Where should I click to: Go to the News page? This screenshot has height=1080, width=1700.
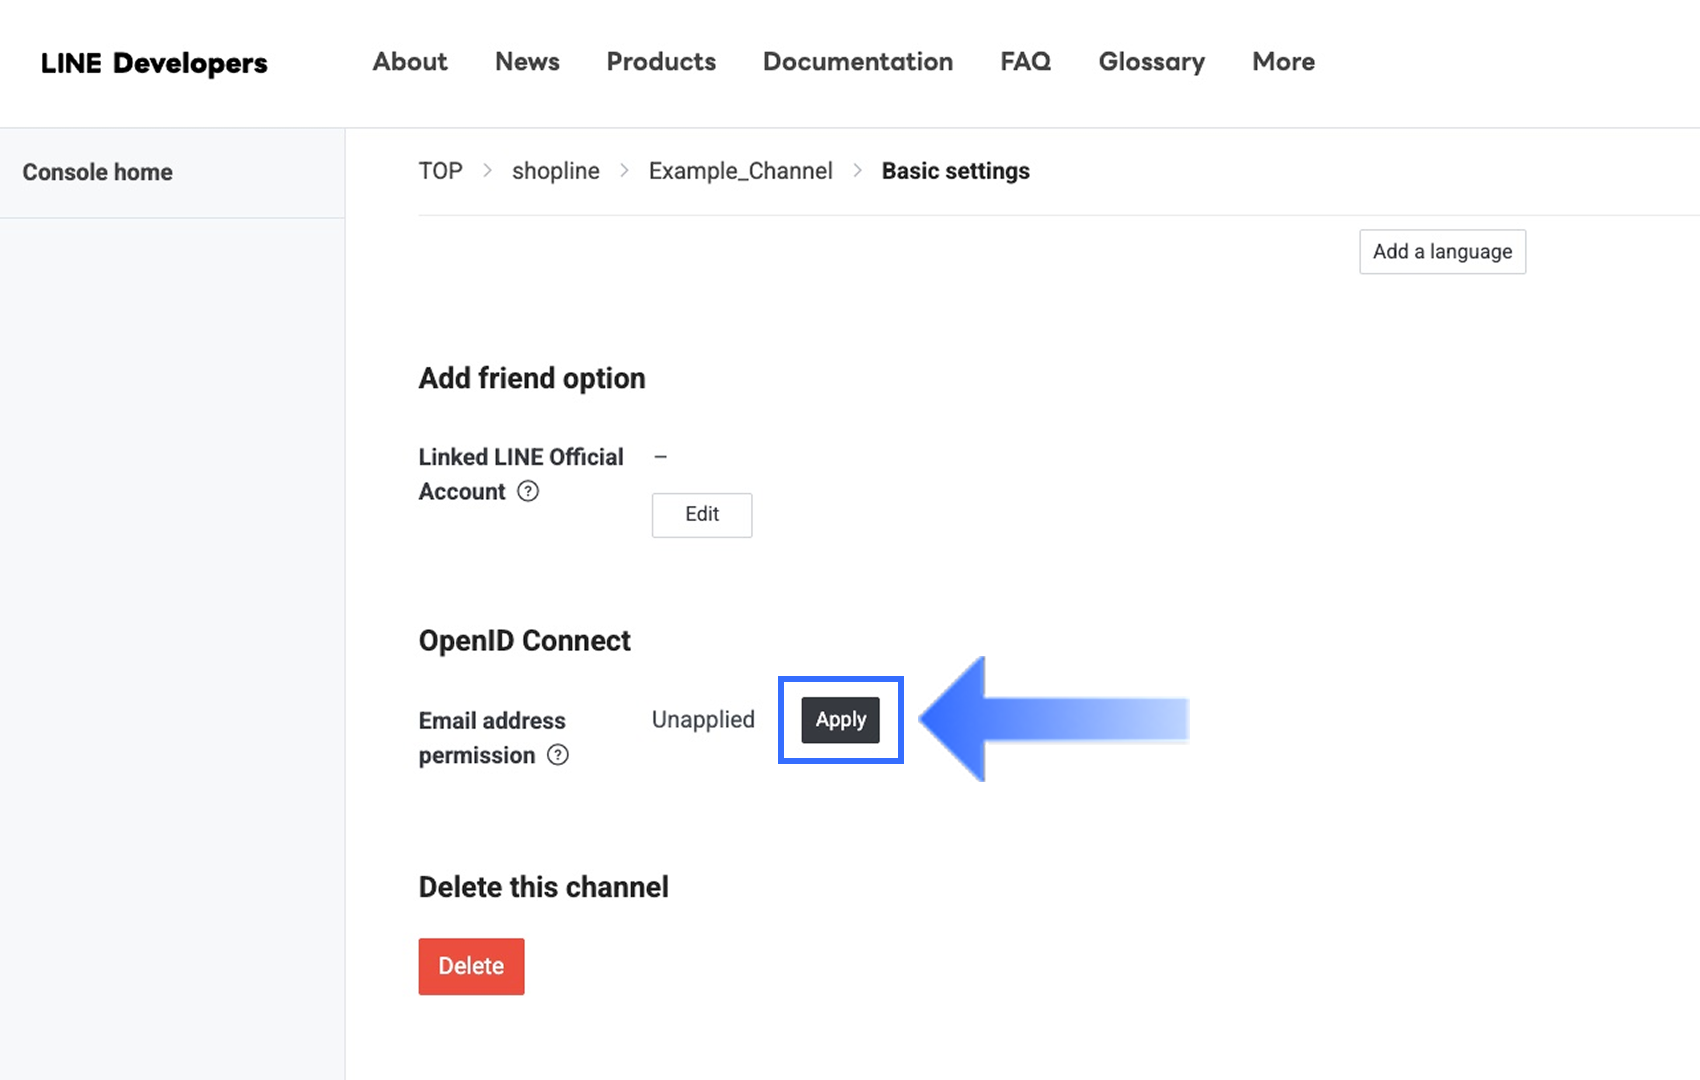[527, 62]
